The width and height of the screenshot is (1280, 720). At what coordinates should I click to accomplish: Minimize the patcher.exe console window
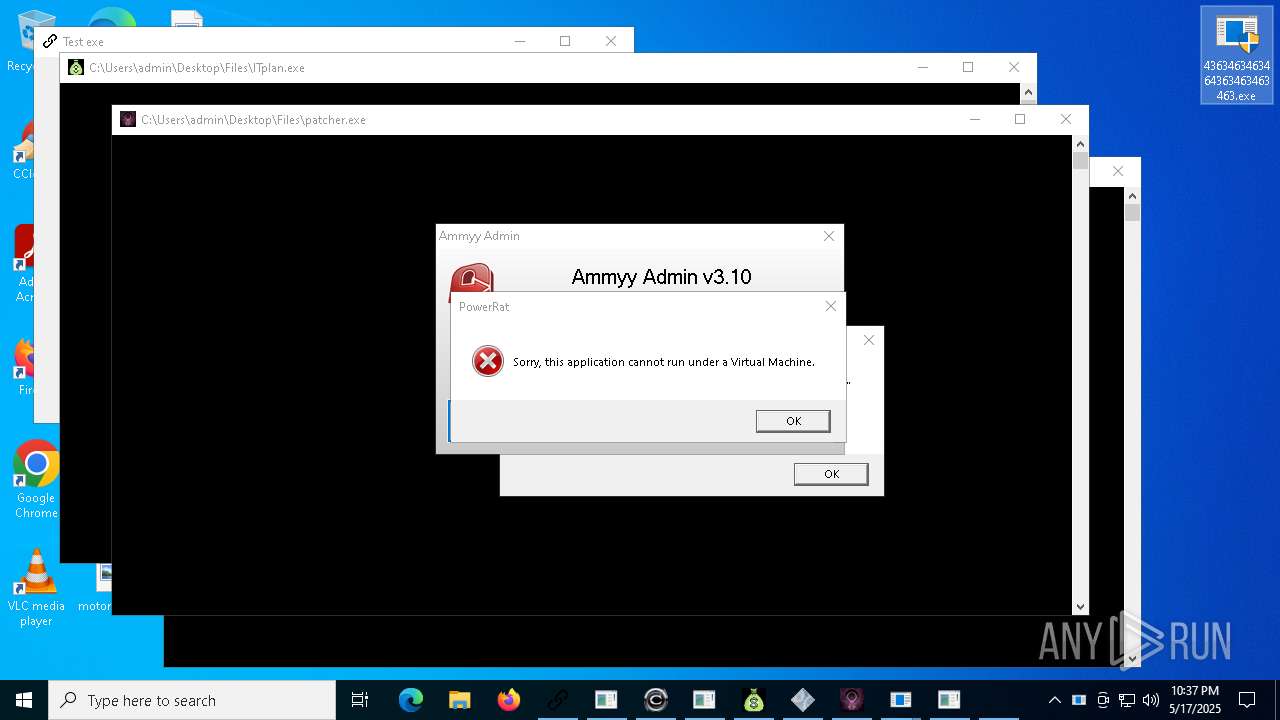click(x=975, y=119)
